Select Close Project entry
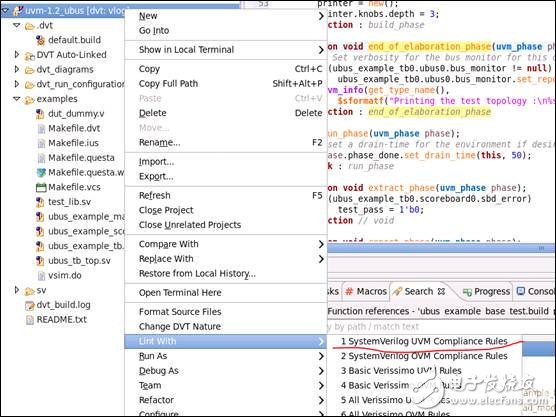This screenshot has width=556, height=417. pos(226,210)
